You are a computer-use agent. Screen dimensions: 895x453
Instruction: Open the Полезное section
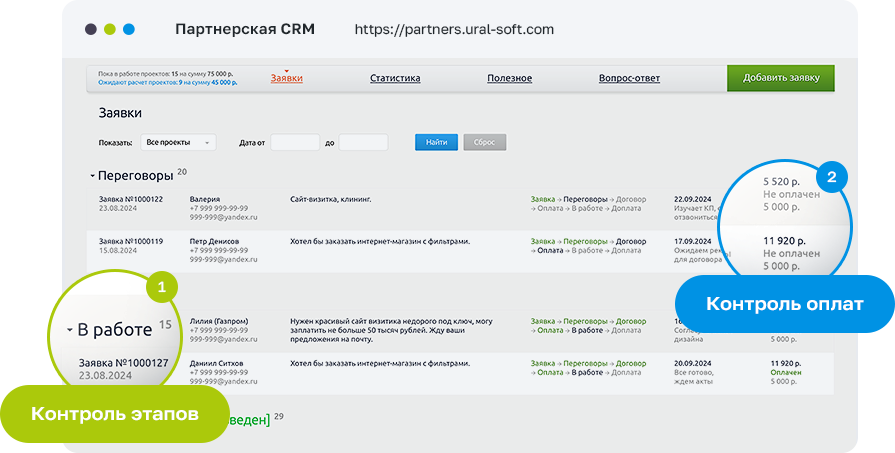pos(509,78)
